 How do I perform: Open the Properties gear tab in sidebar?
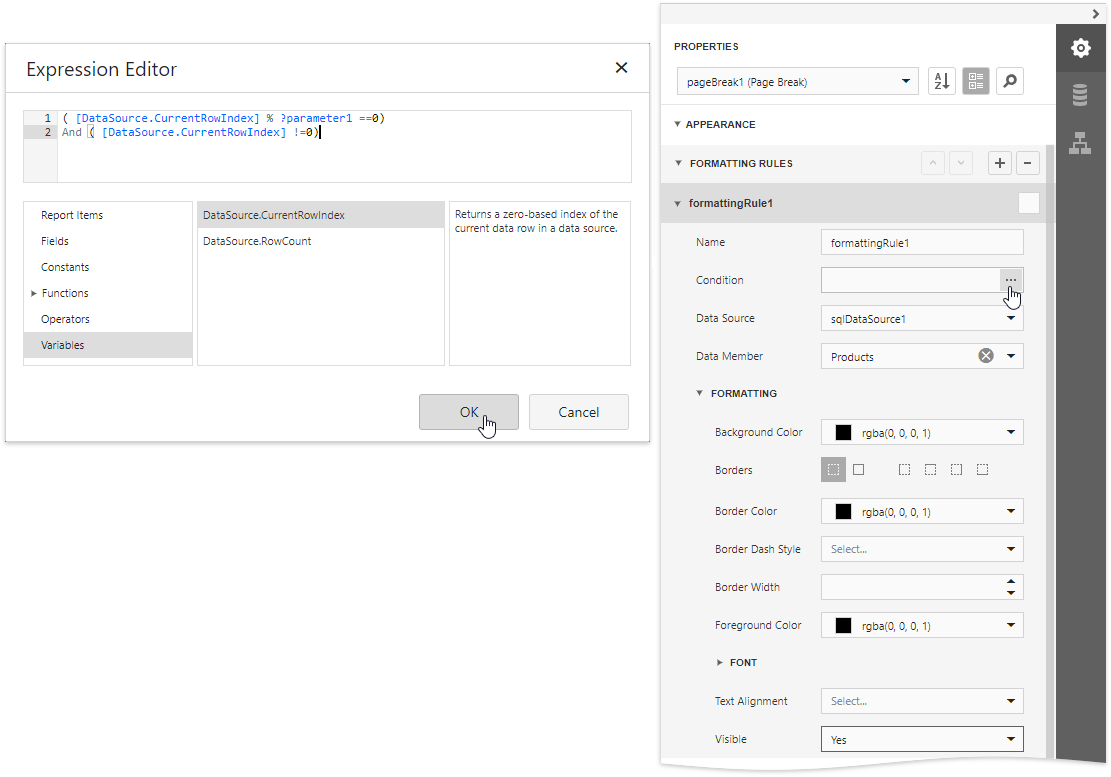(1081, 48)
